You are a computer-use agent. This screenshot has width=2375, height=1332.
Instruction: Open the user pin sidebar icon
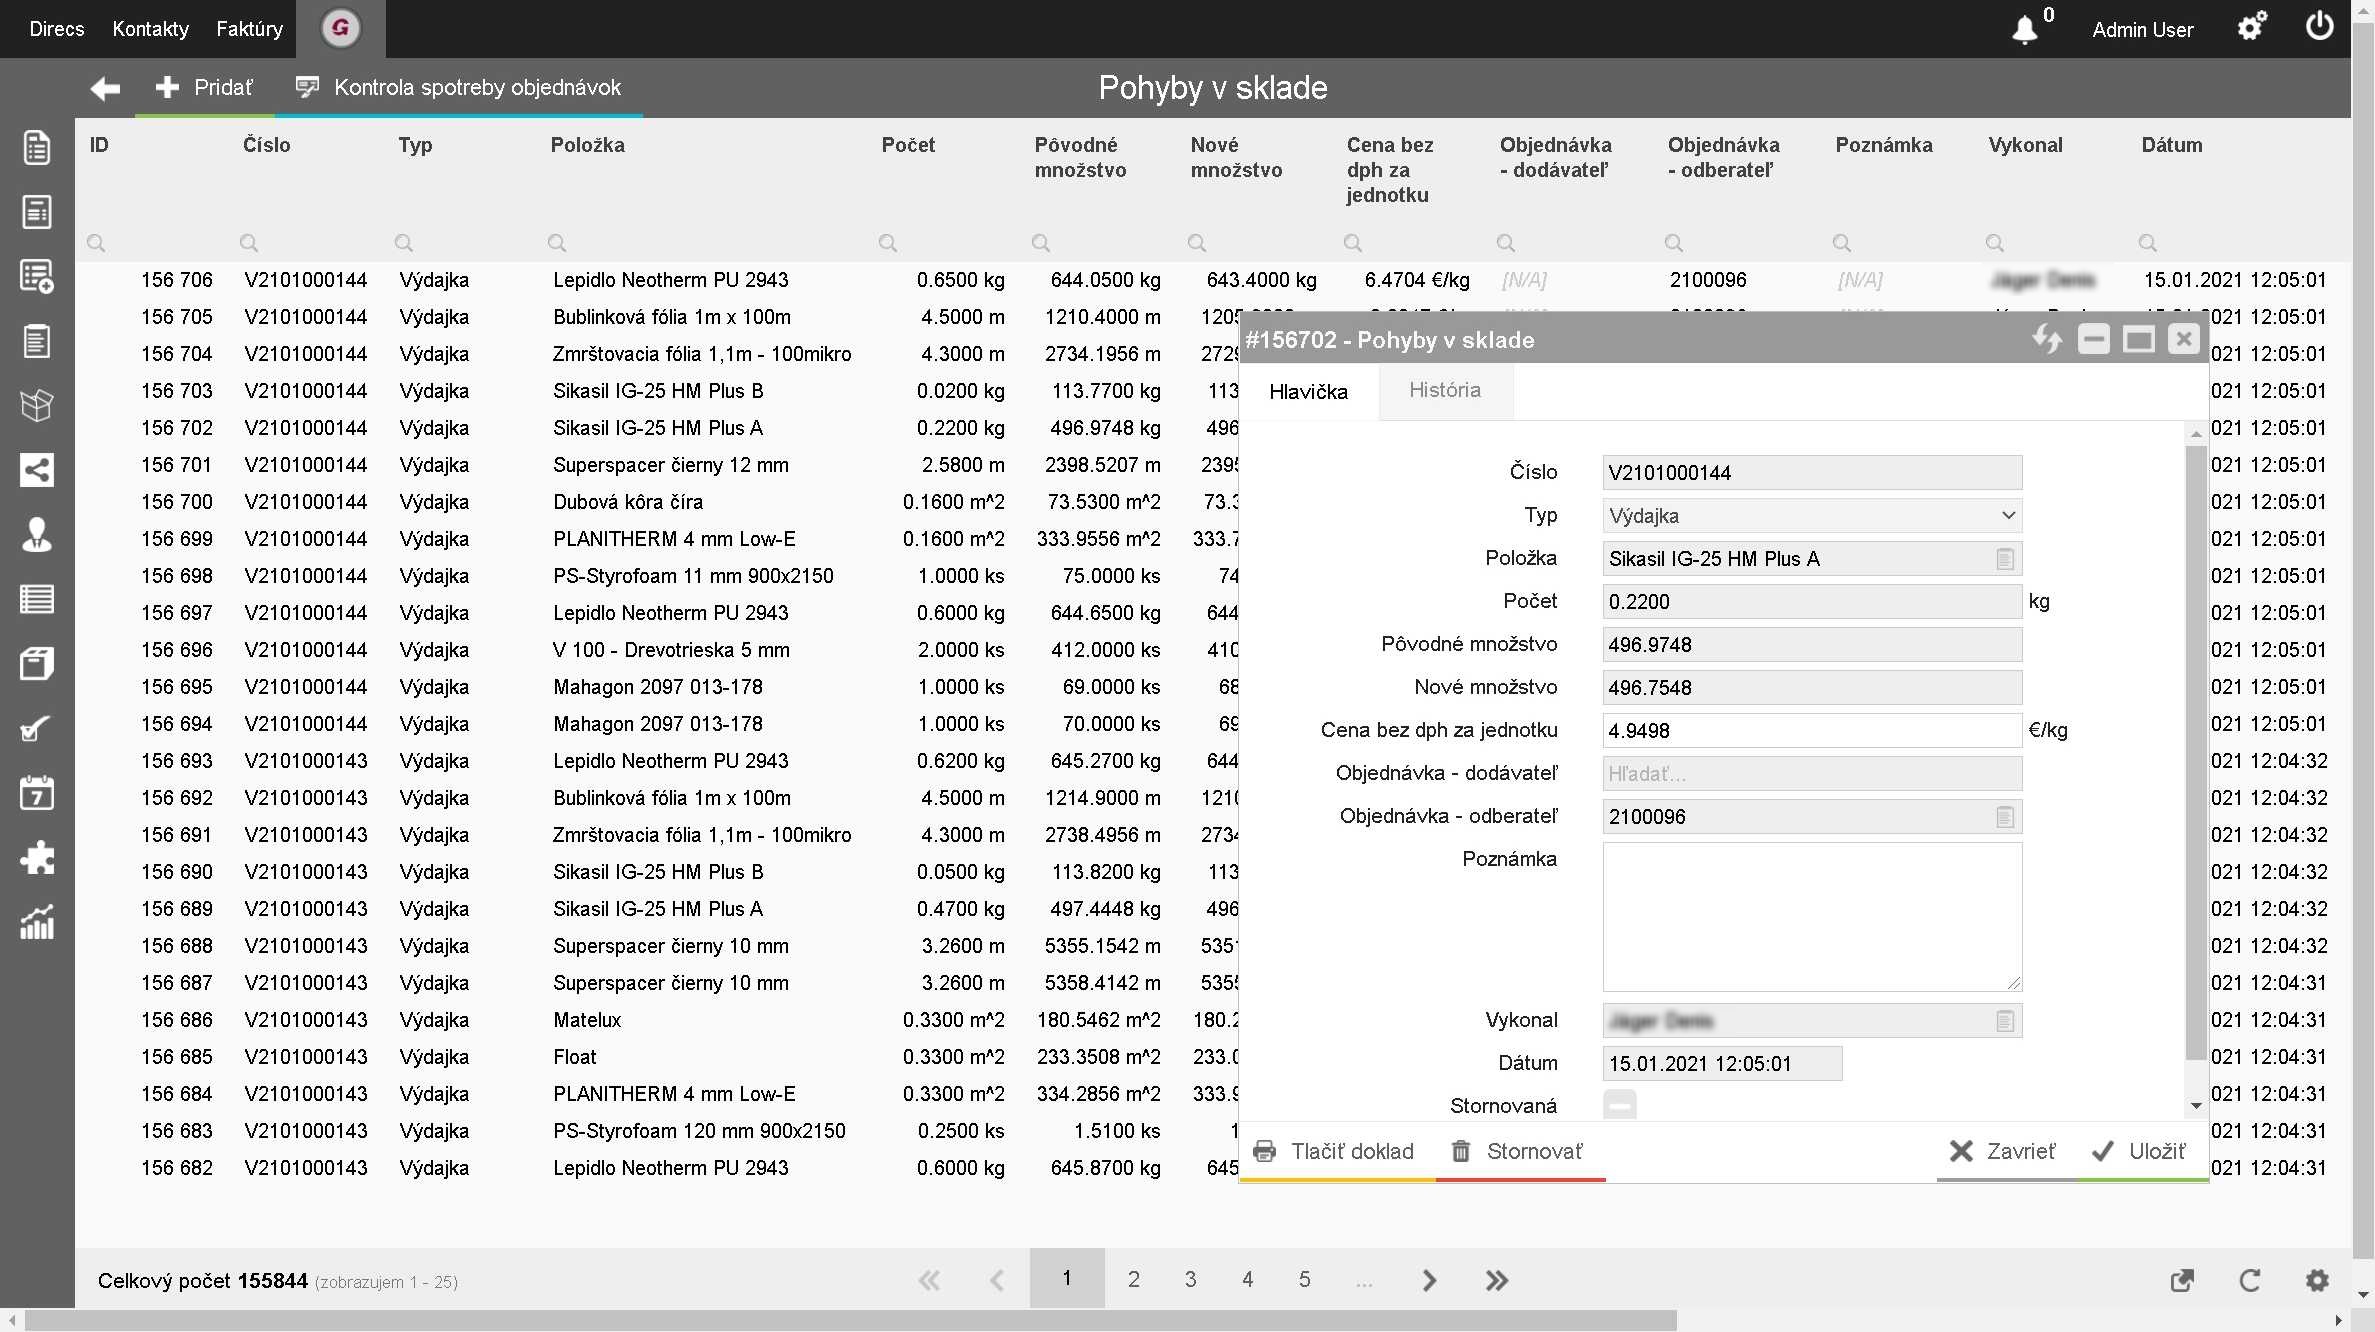point(37,535)
